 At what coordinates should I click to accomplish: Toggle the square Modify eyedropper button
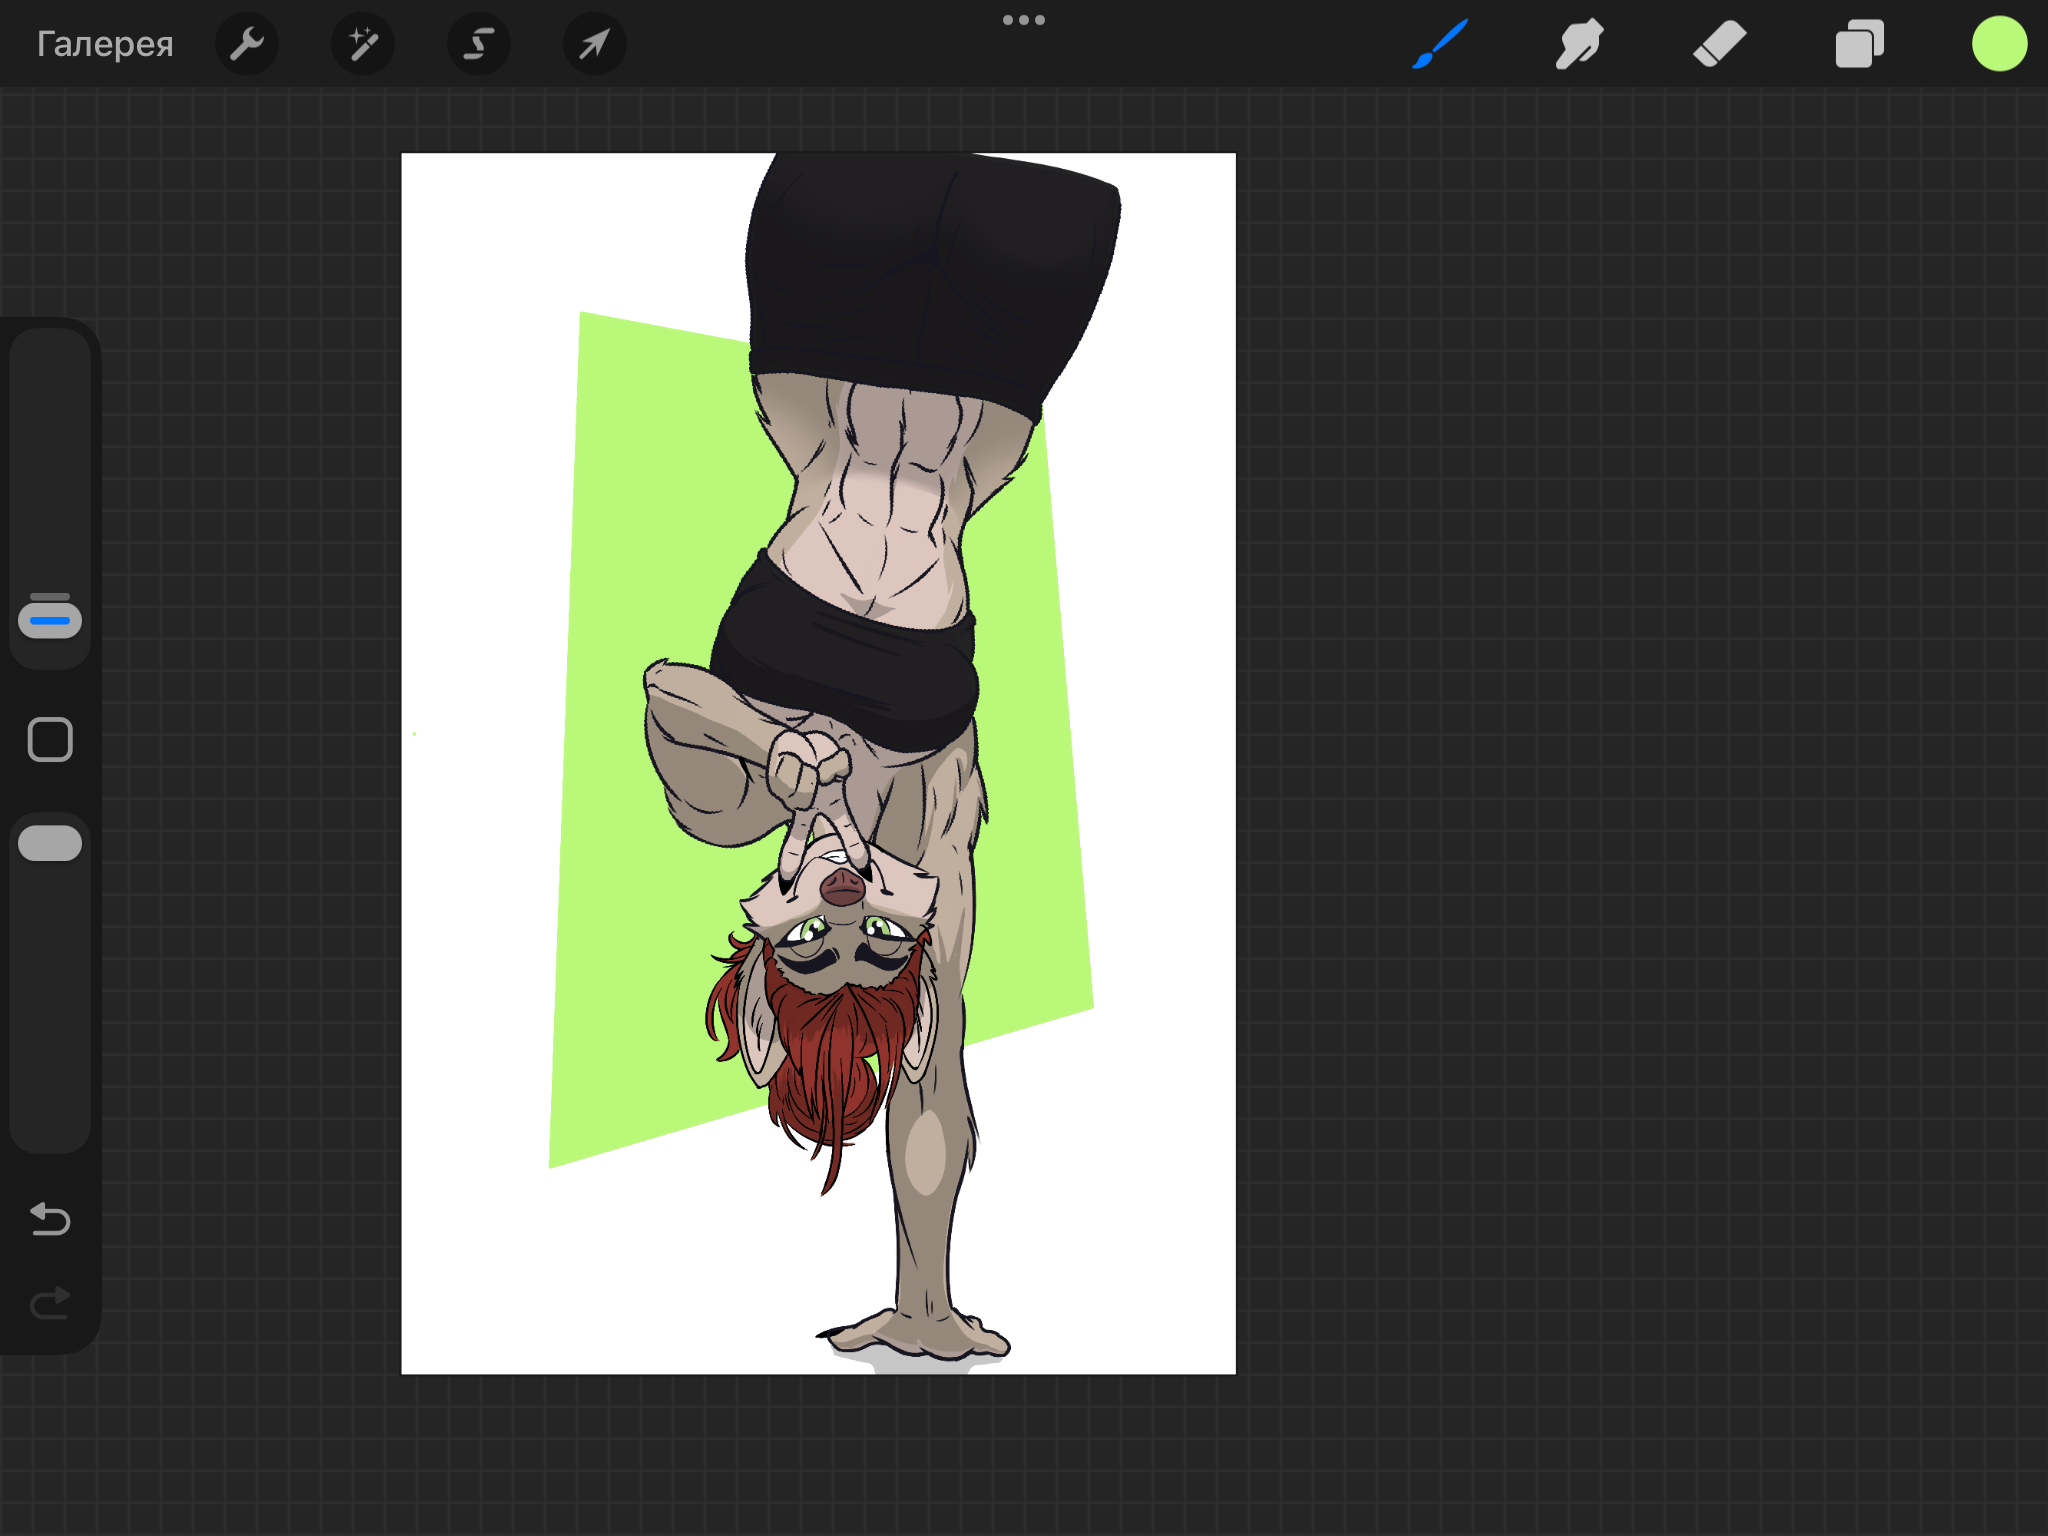click(x=50, y=740)
